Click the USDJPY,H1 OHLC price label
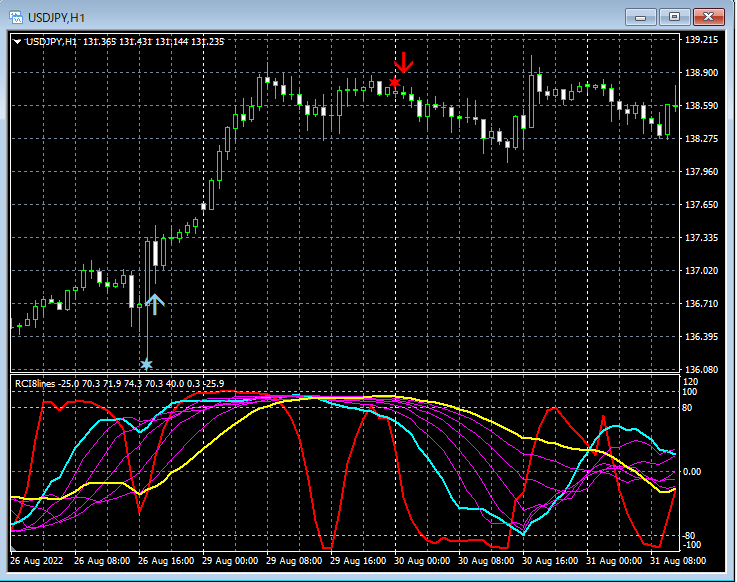The width and height of the screenshot is (737, 582). click(x=125, y=42)
